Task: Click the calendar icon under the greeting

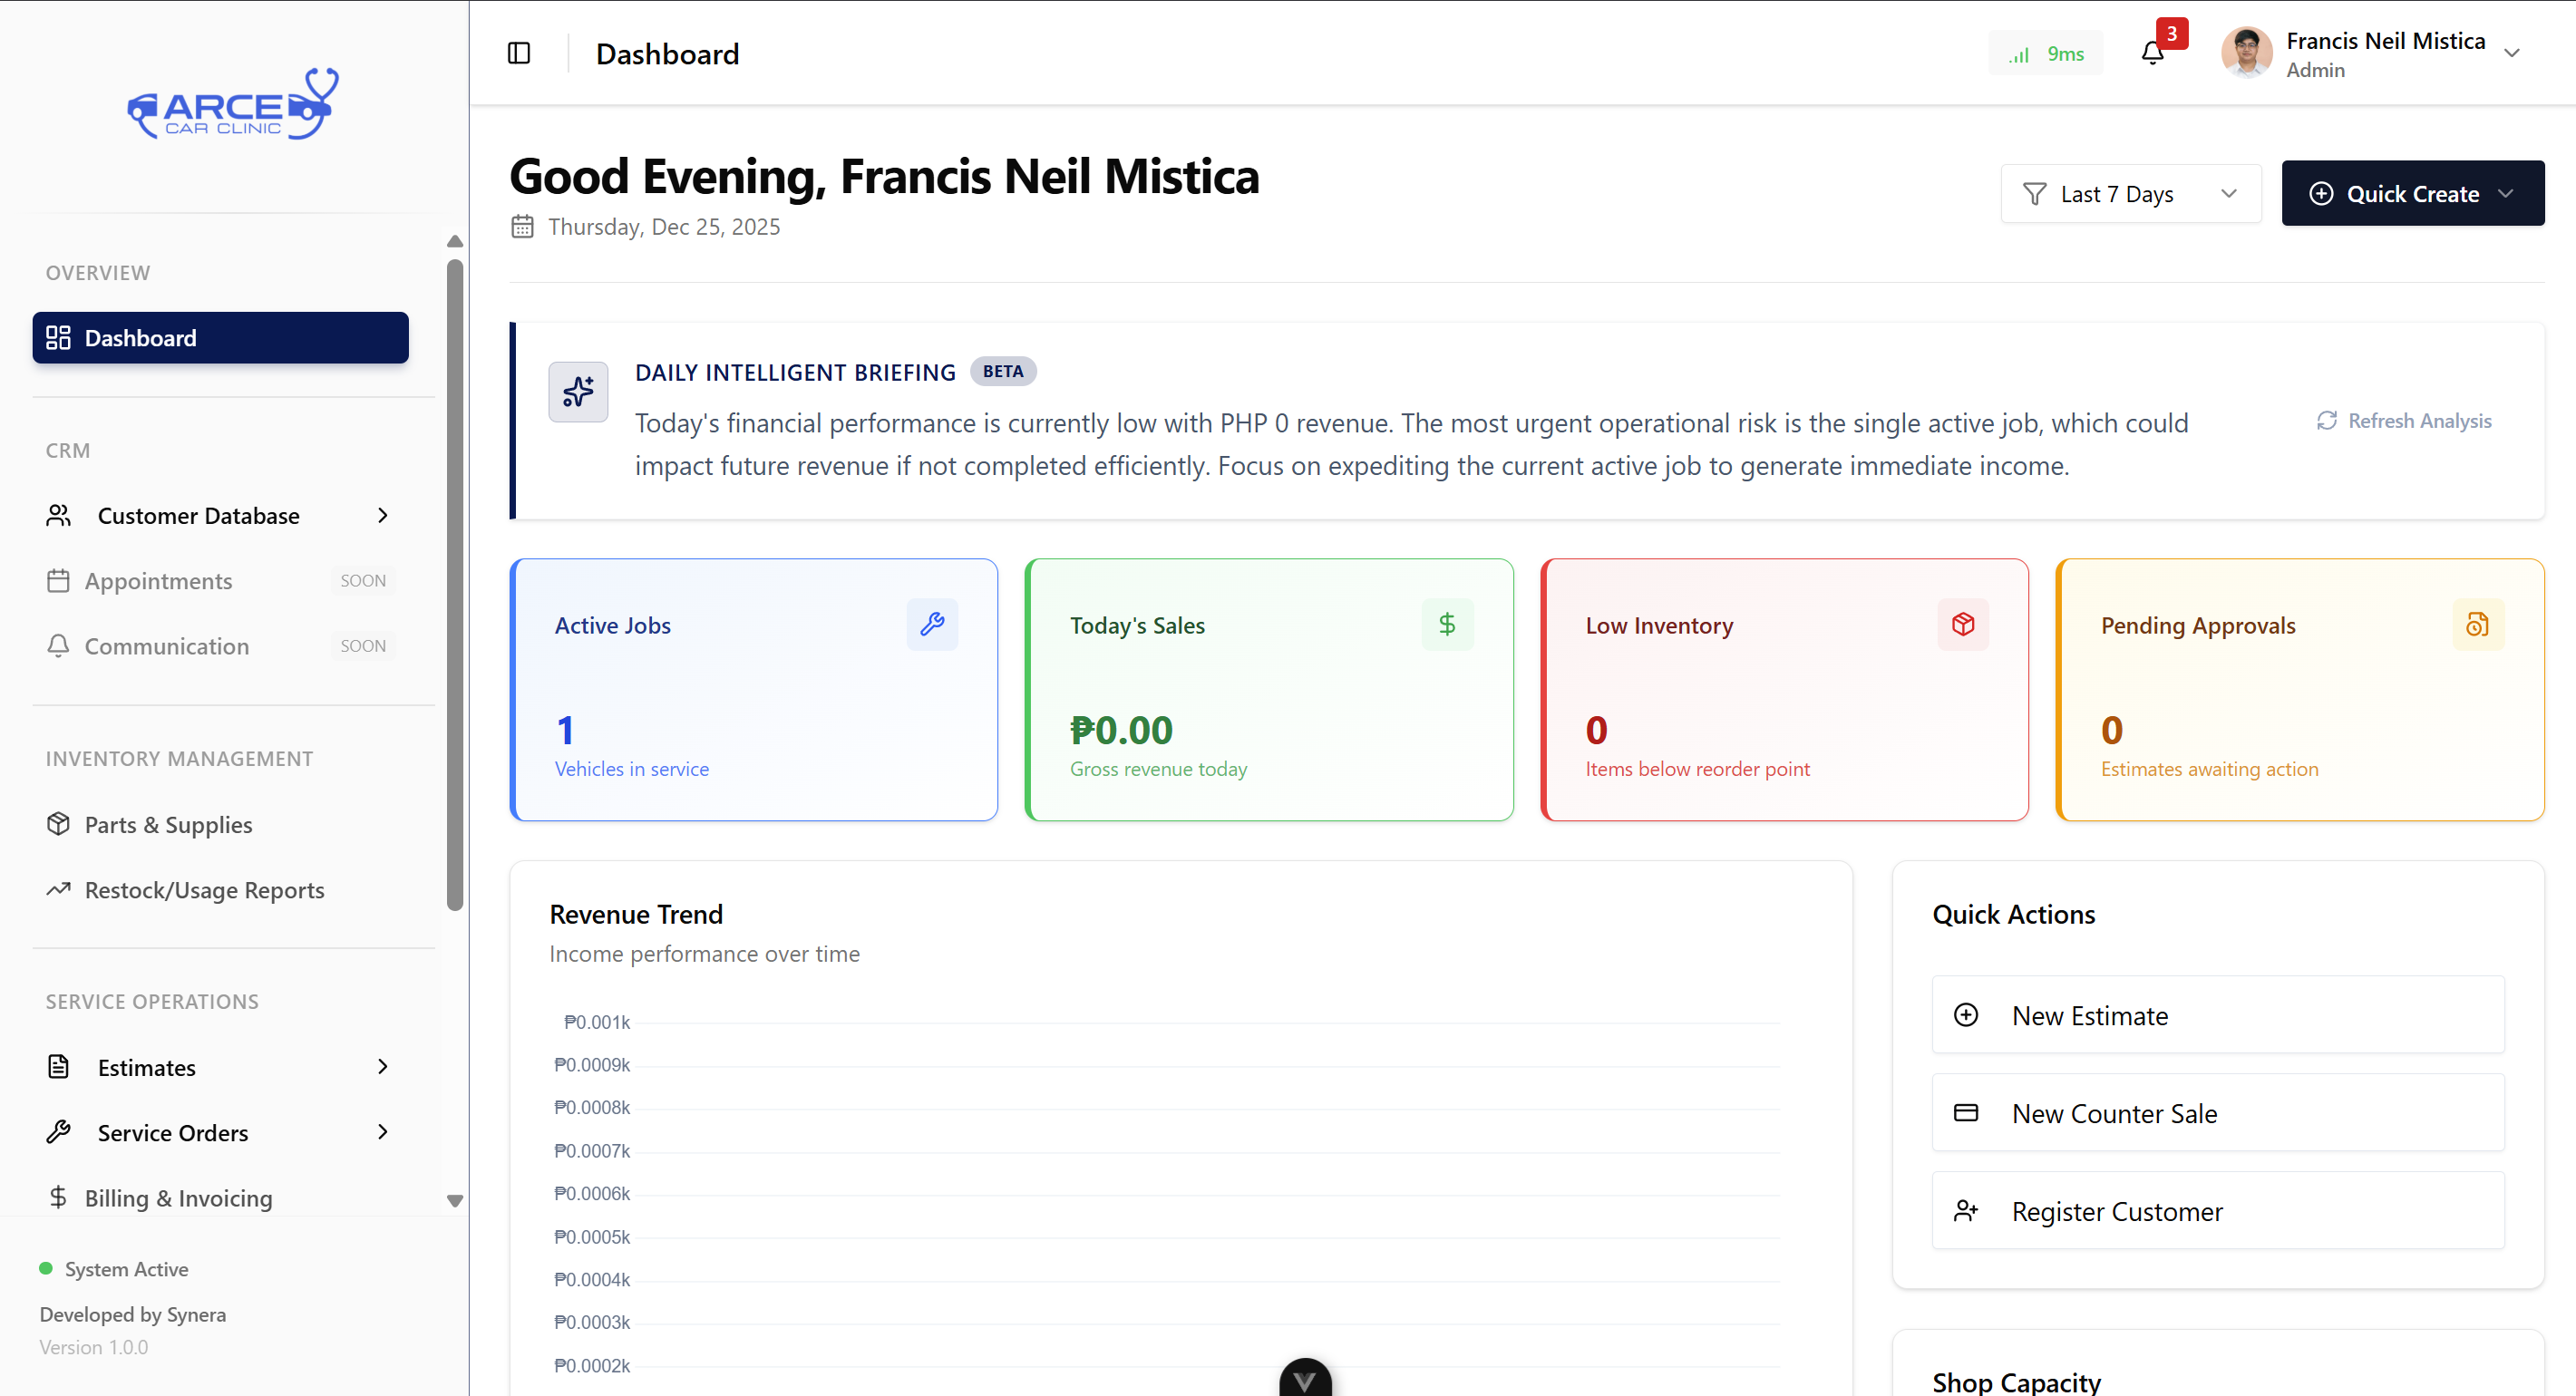Action: (x=522, y=227)
